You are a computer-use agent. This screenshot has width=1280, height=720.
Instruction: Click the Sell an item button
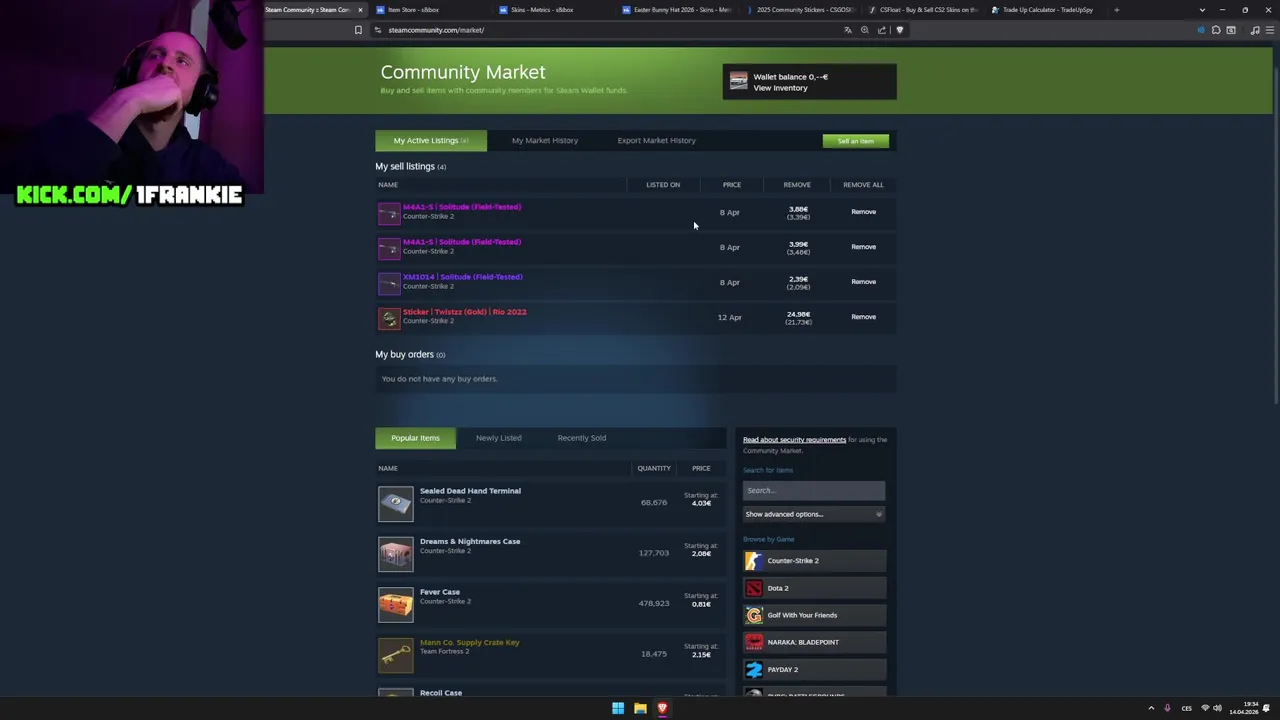[856, 141]
